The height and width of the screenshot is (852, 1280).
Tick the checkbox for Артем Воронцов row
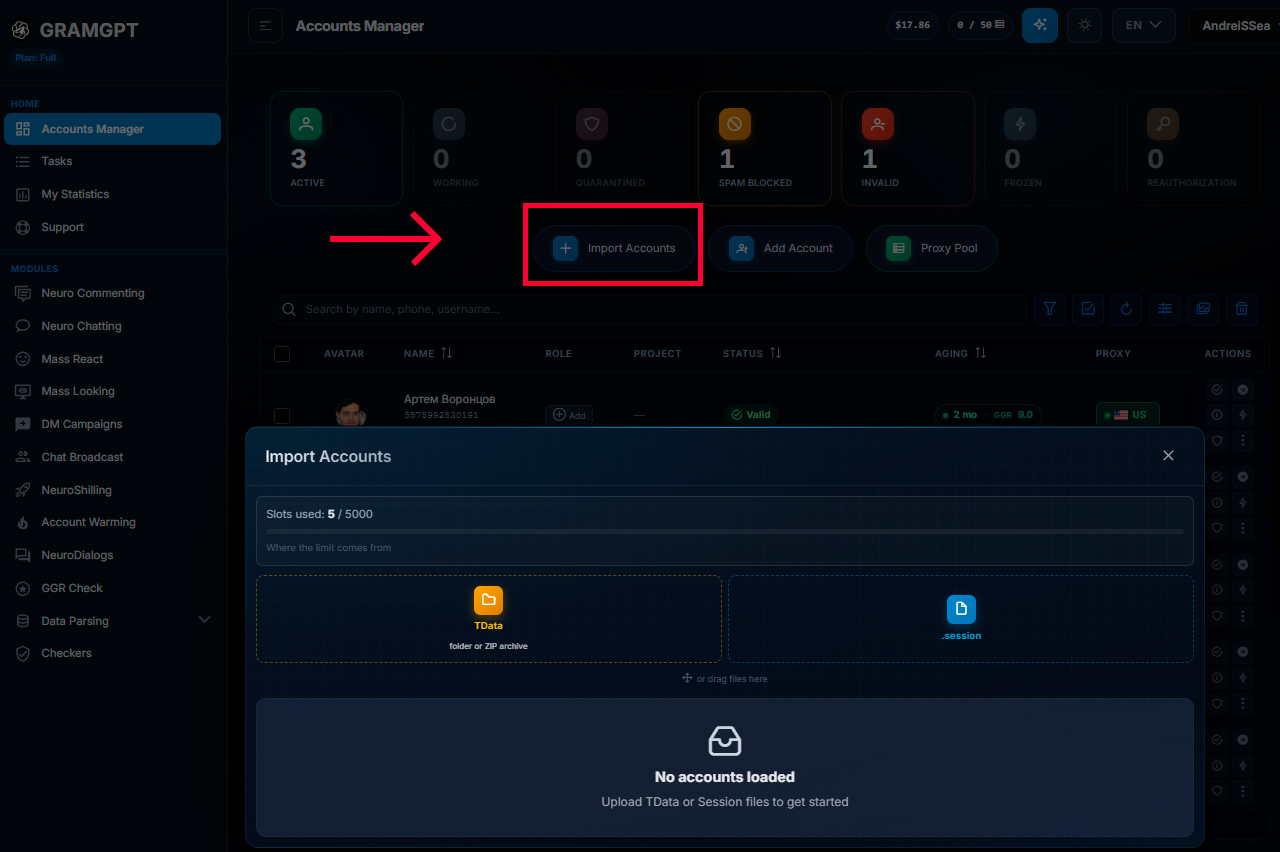click(x=282, y=415)
